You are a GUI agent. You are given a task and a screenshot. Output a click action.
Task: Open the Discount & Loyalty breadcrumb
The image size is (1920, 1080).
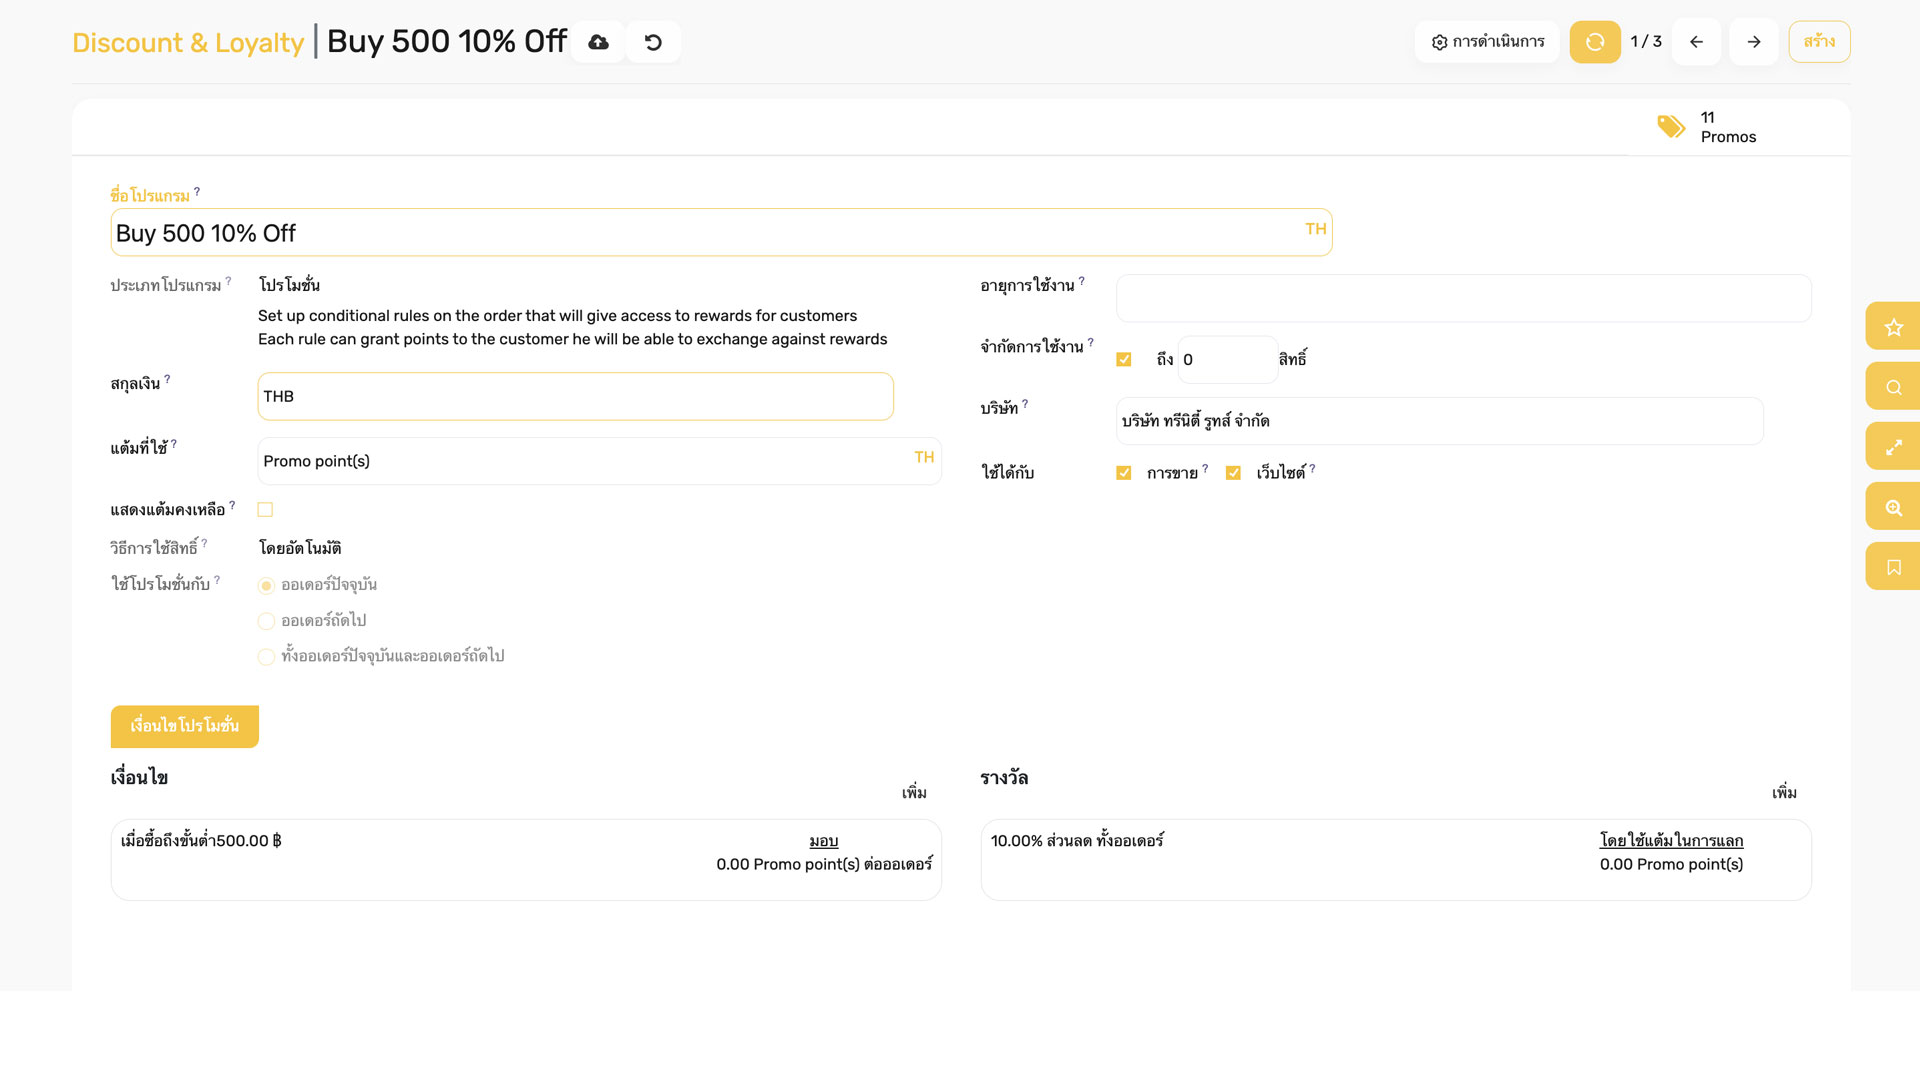pos(188,43)
